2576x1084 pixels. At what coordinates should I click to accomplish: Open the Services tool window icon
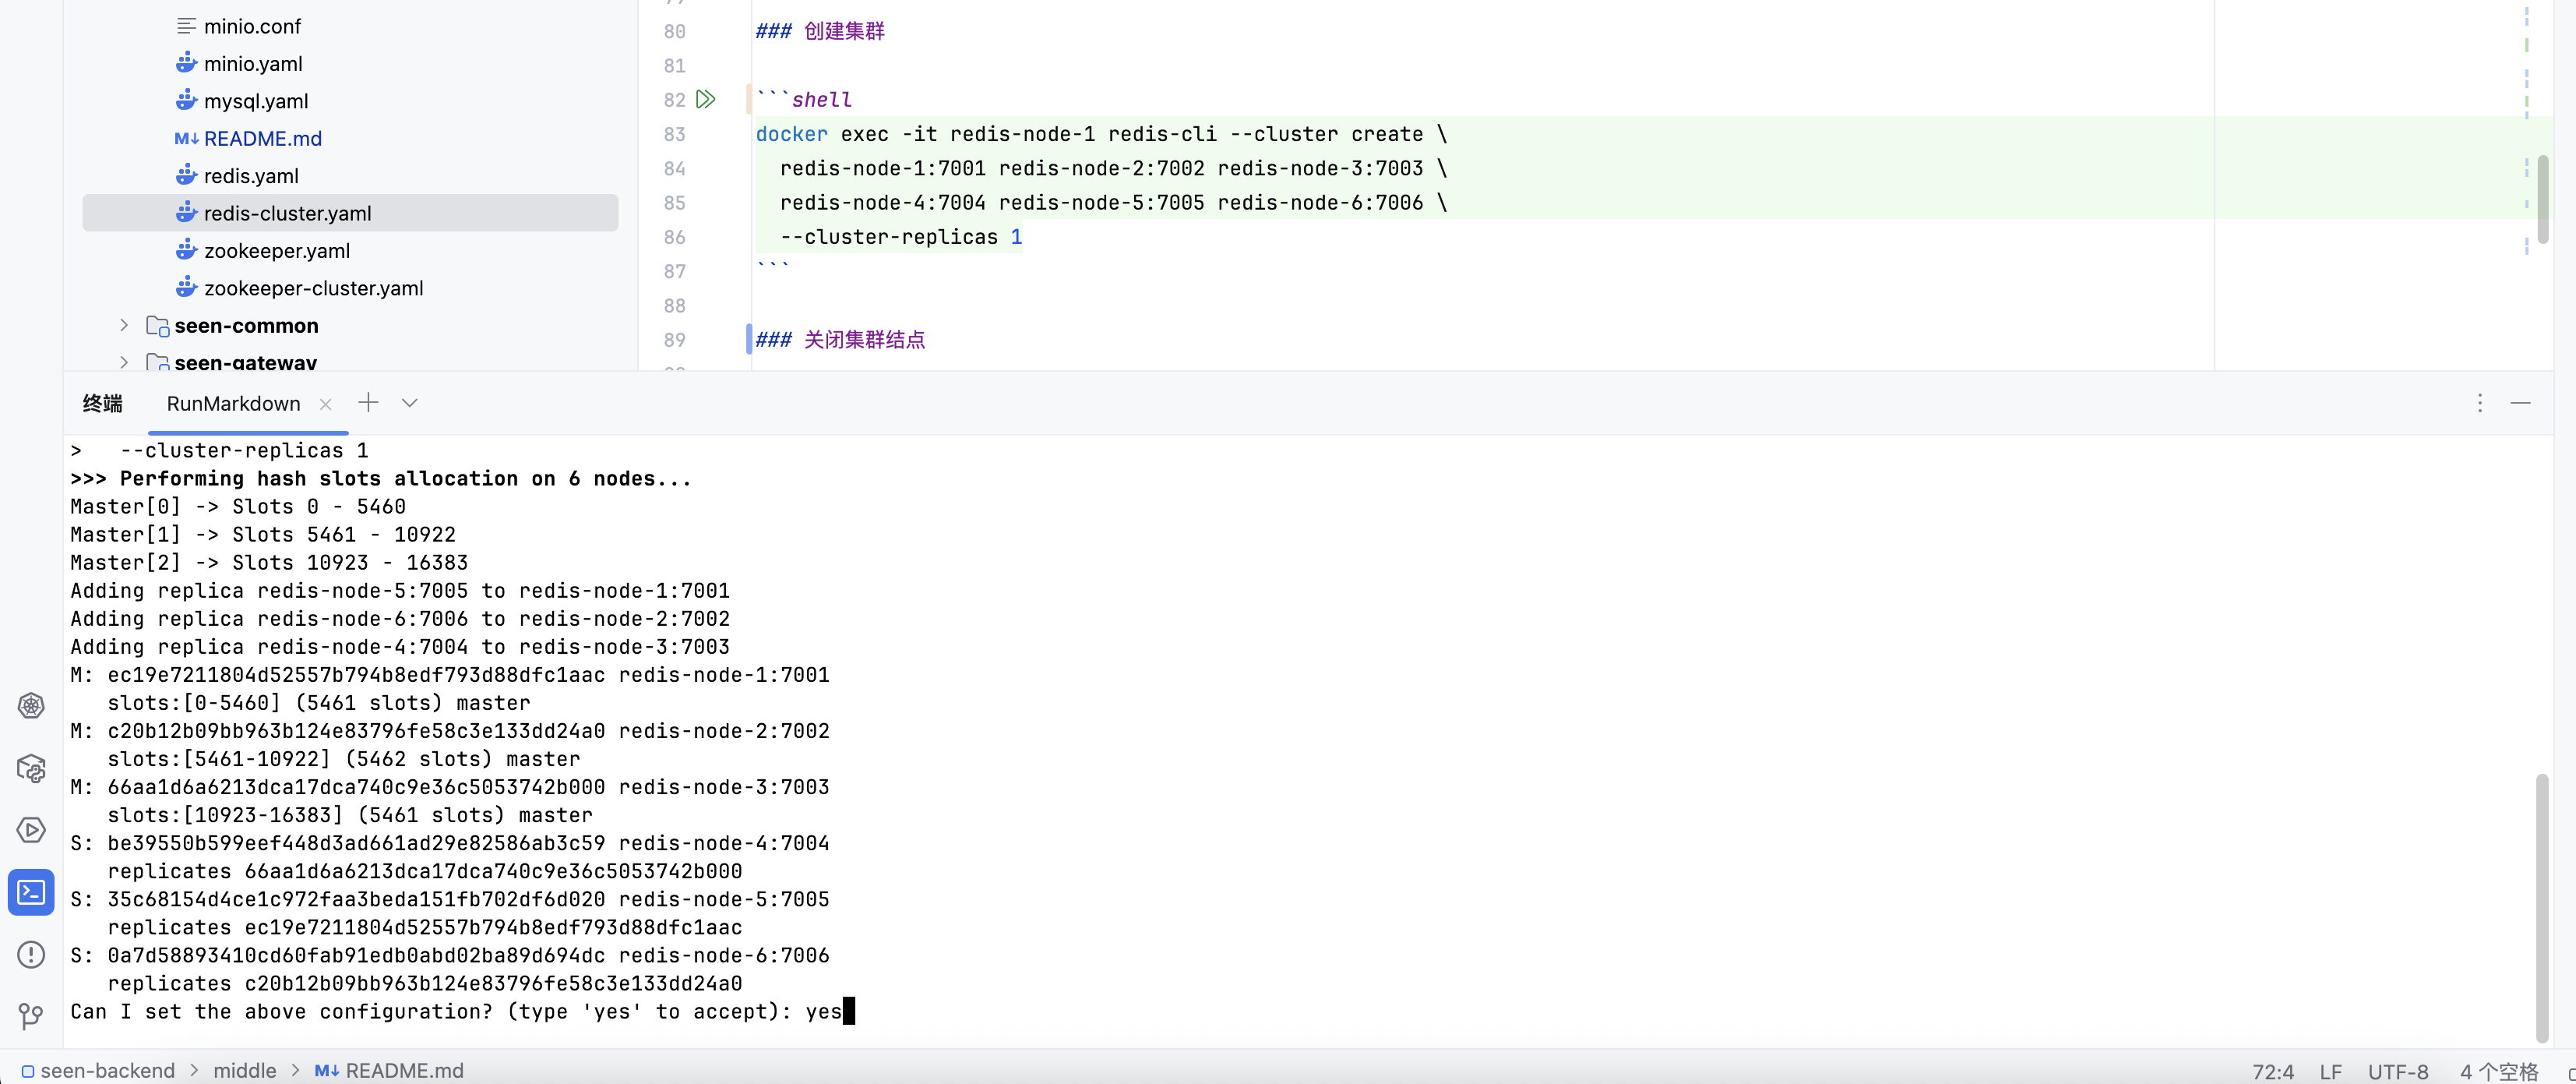pos(31,829)
